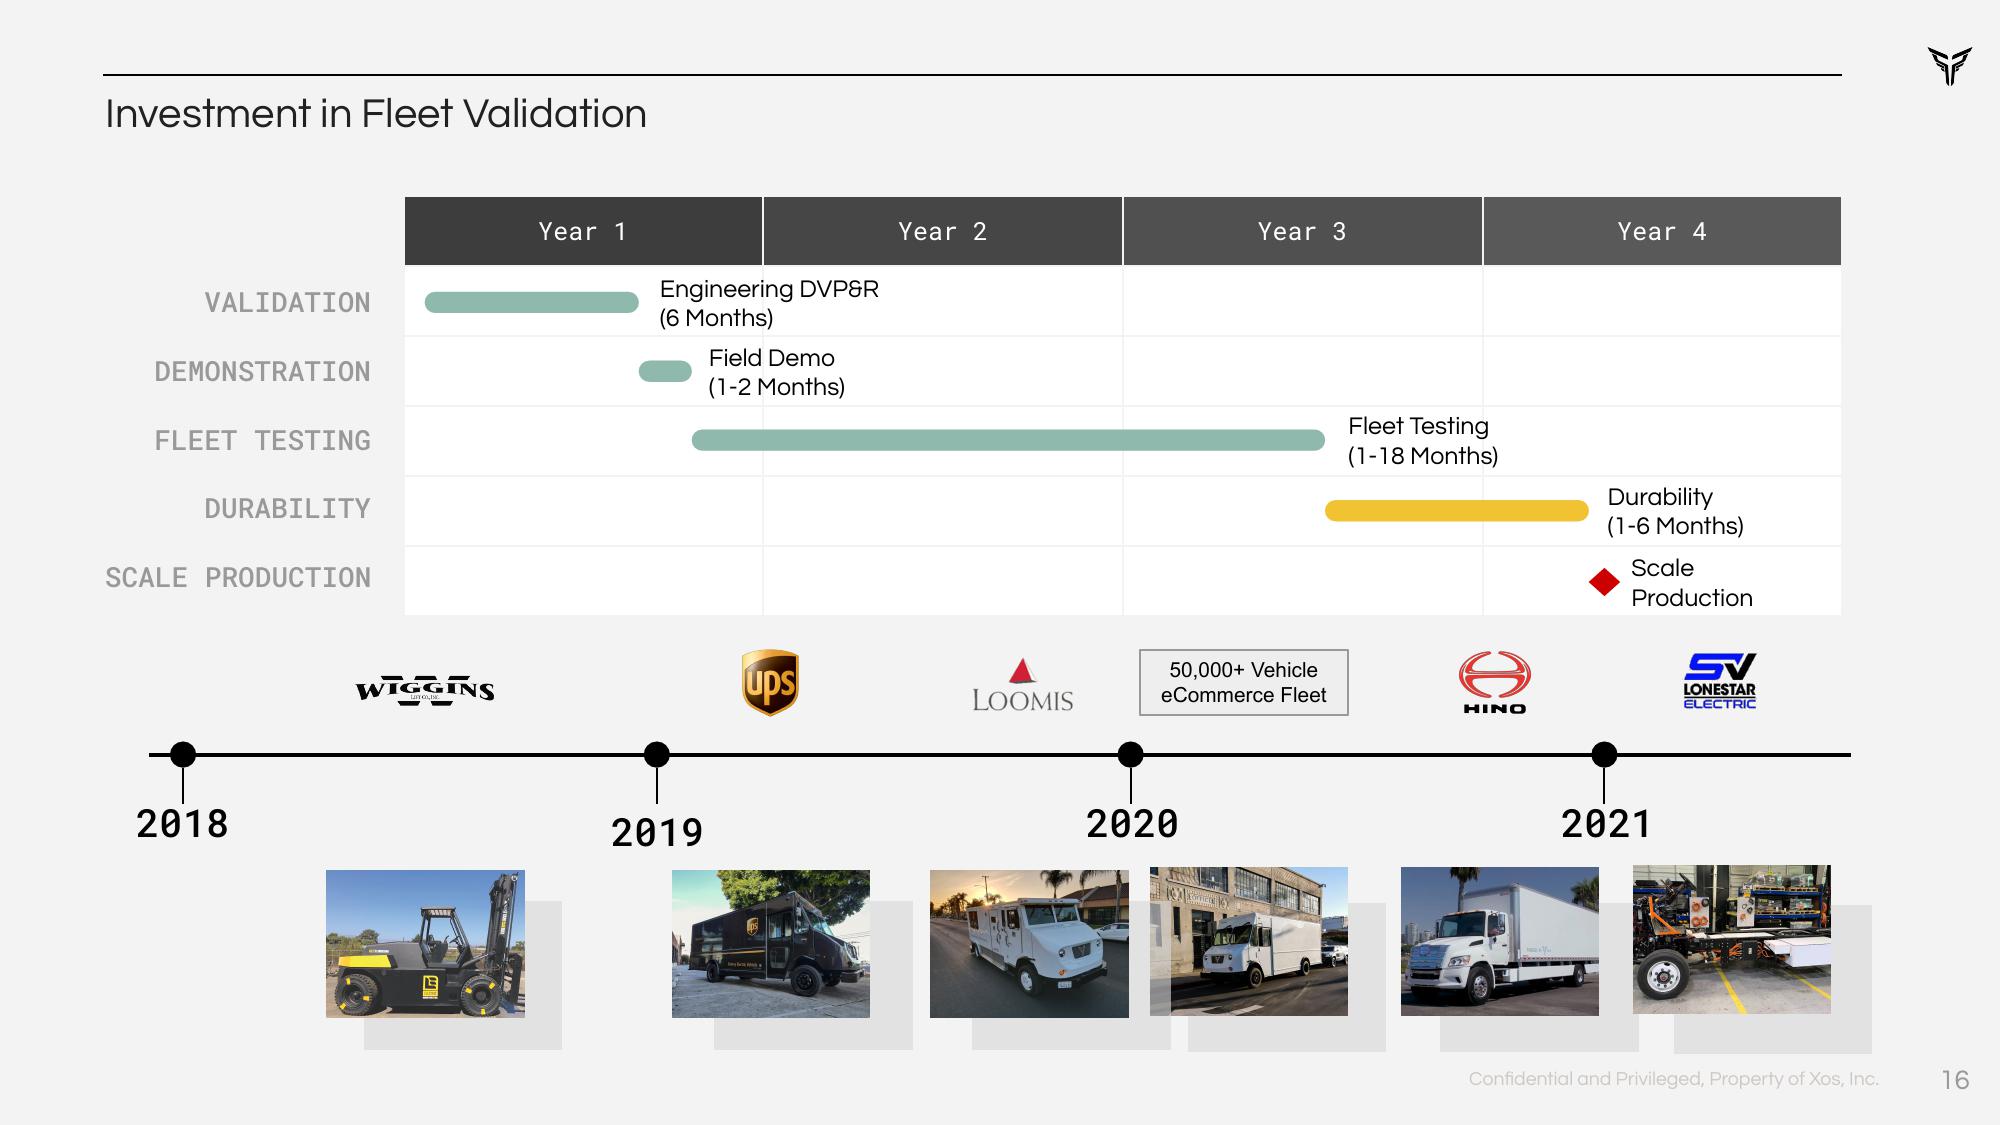This screenshot has width=2000, height=1125.
Task: Click the 2021 year label
Action: (x=1606, y=824)
